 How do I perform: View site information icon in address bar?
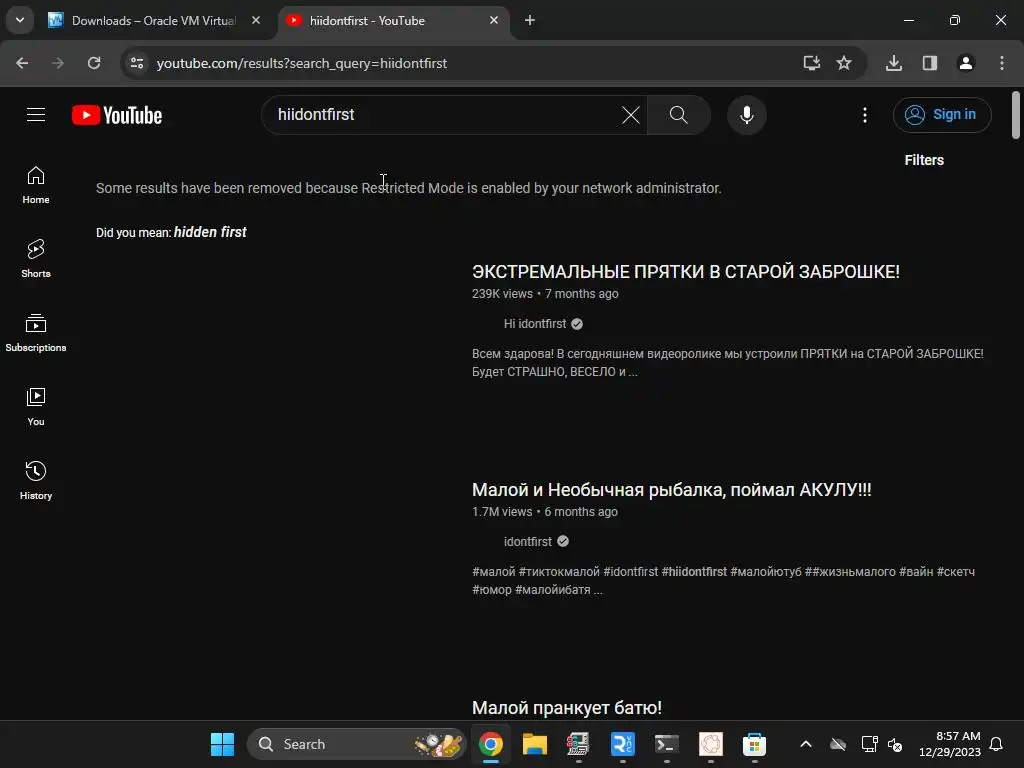point(137,63)
